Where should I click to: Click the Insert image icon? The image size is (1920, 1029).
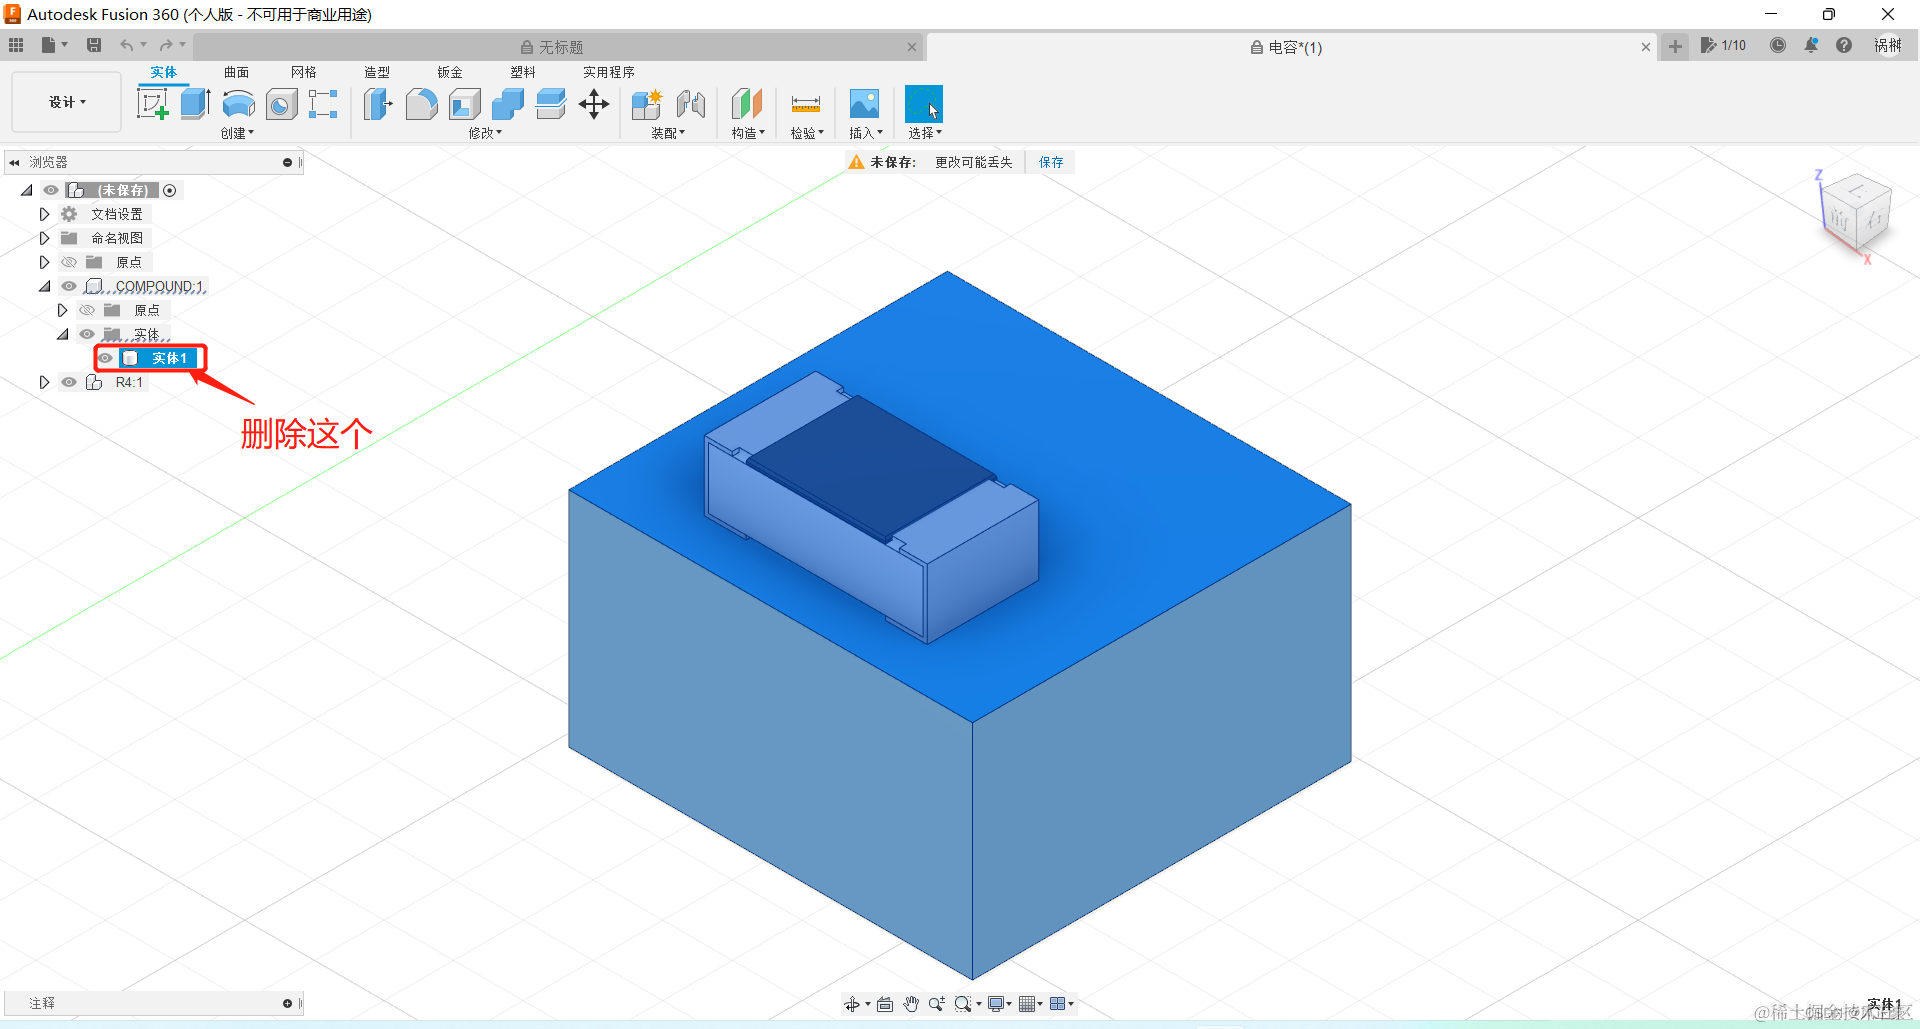tap(864, 104)
